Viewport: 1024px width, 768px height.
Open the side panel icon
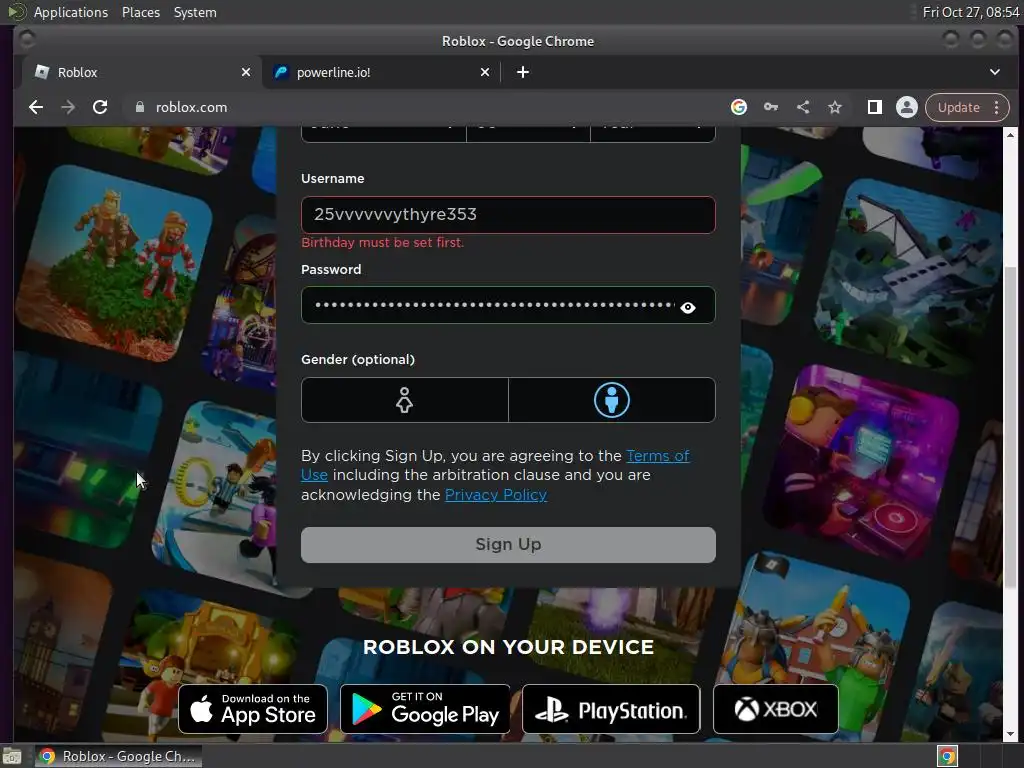coord(874,107)
